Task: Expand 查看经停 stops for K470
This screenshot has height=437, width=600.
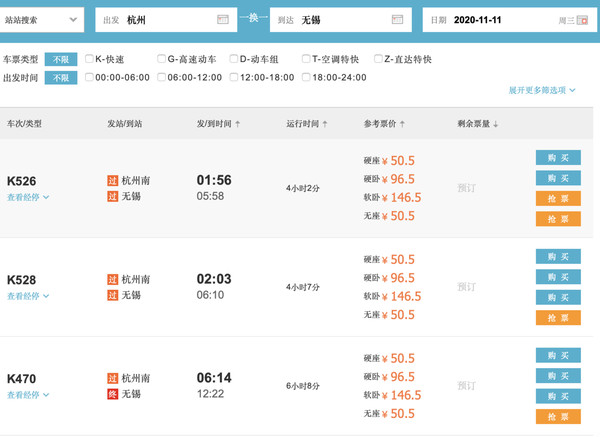Action: tap(28, 395)
